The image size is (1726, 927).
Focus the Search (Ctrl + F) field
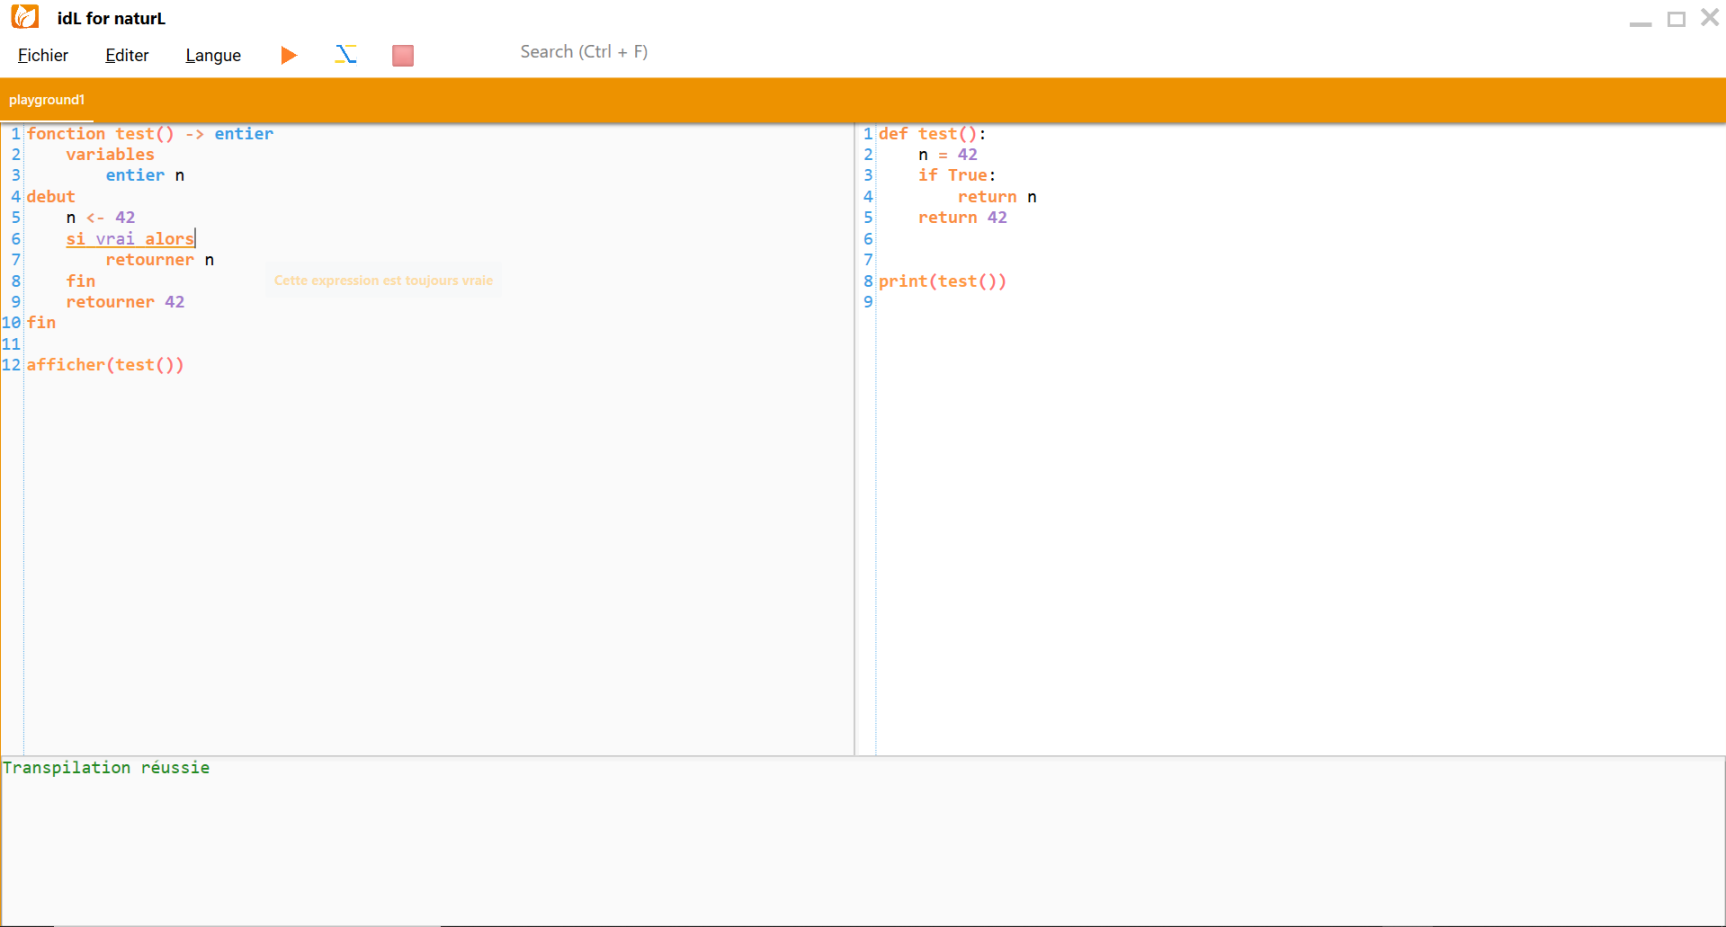[584, 52]
